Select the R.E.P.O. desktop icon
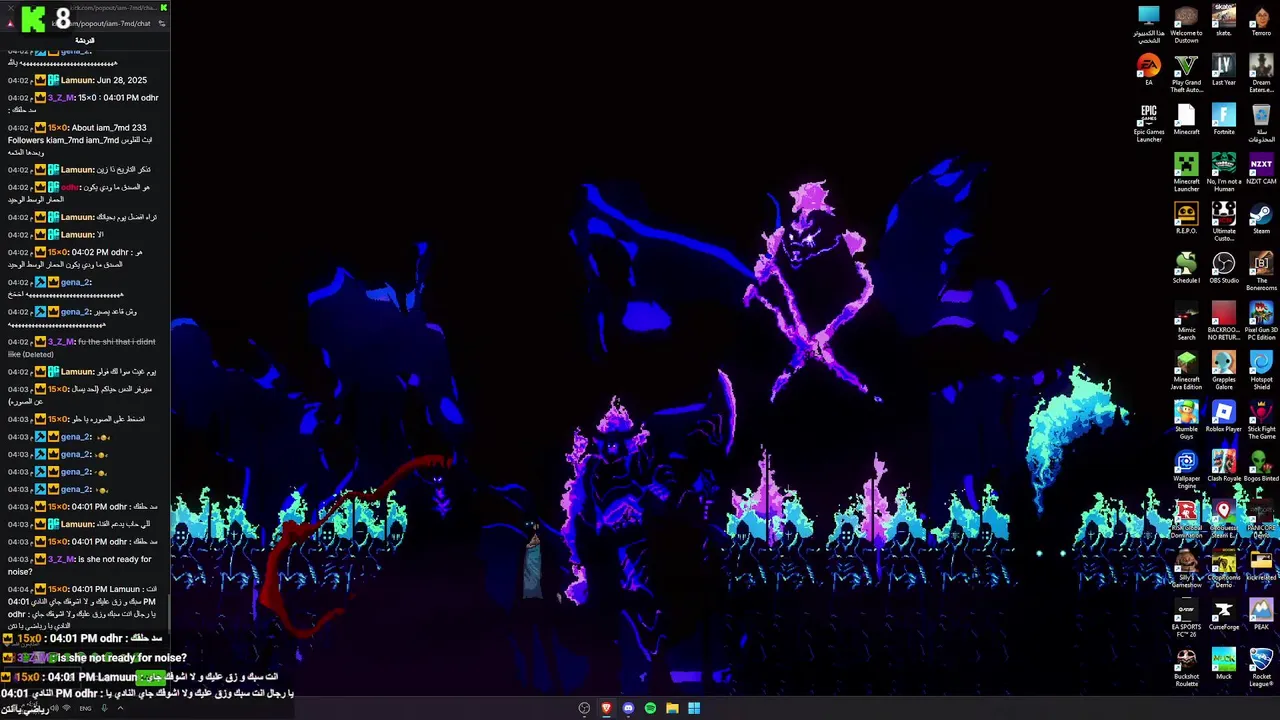 1186,218
